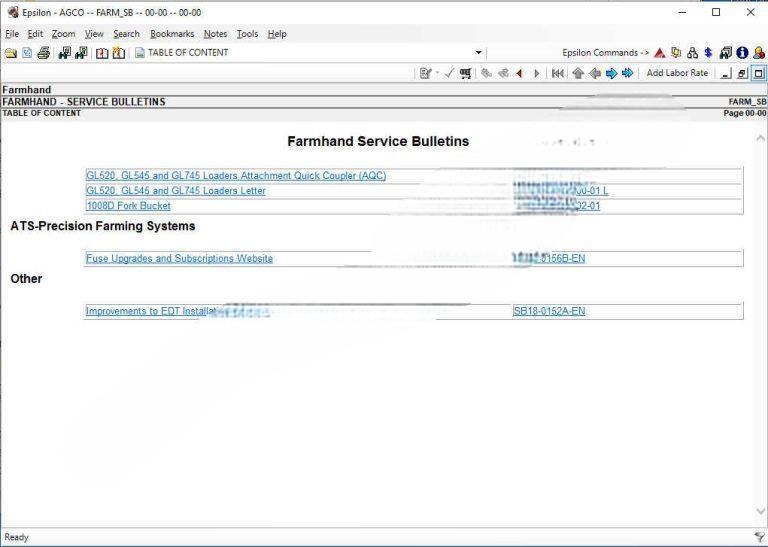Click the Other section heading
The height and width of the screenshot is (547, 768).
click(x=26, y=278)
